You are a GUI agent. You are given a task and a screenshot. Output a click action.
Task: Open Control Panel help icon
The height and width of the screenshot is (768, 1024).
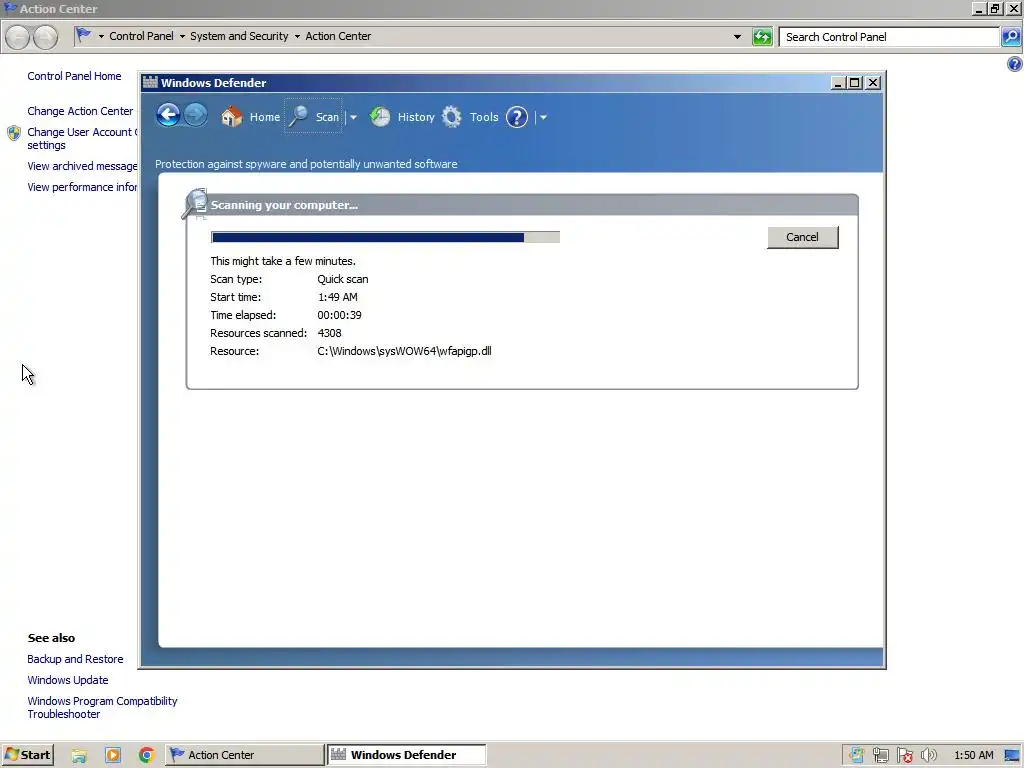coord(1014,64)
